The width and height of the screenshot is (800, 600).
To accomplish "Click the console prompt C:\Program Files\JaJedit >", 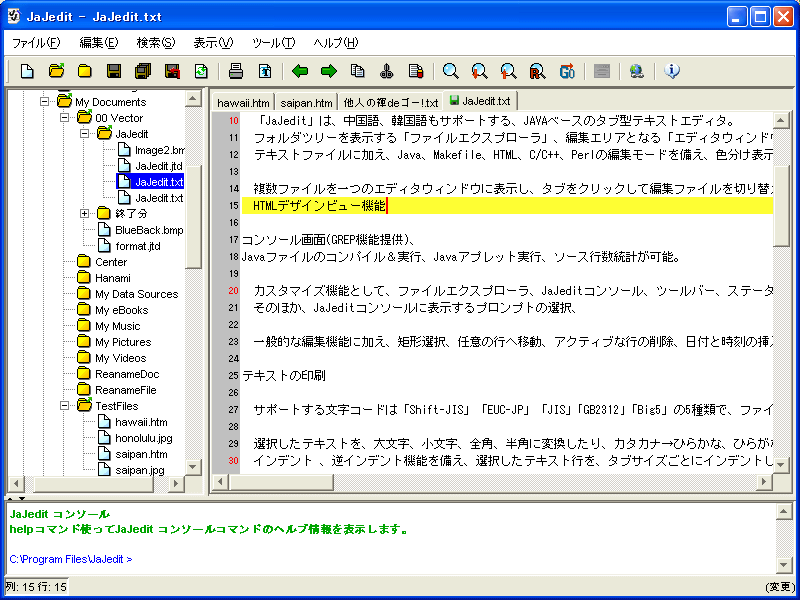I will [71, 559].
